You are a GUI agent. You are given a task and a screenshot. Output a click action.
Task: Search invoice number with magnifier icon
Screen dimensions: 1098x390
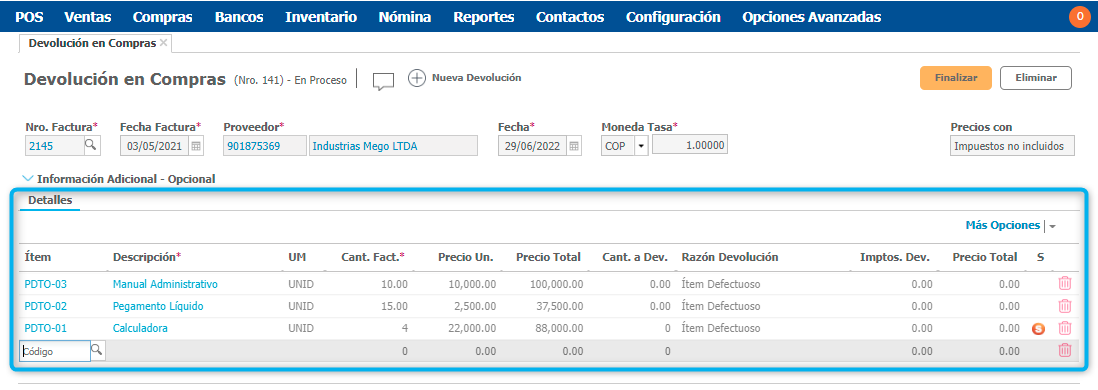pyautogui.click(x=92, y=146)
